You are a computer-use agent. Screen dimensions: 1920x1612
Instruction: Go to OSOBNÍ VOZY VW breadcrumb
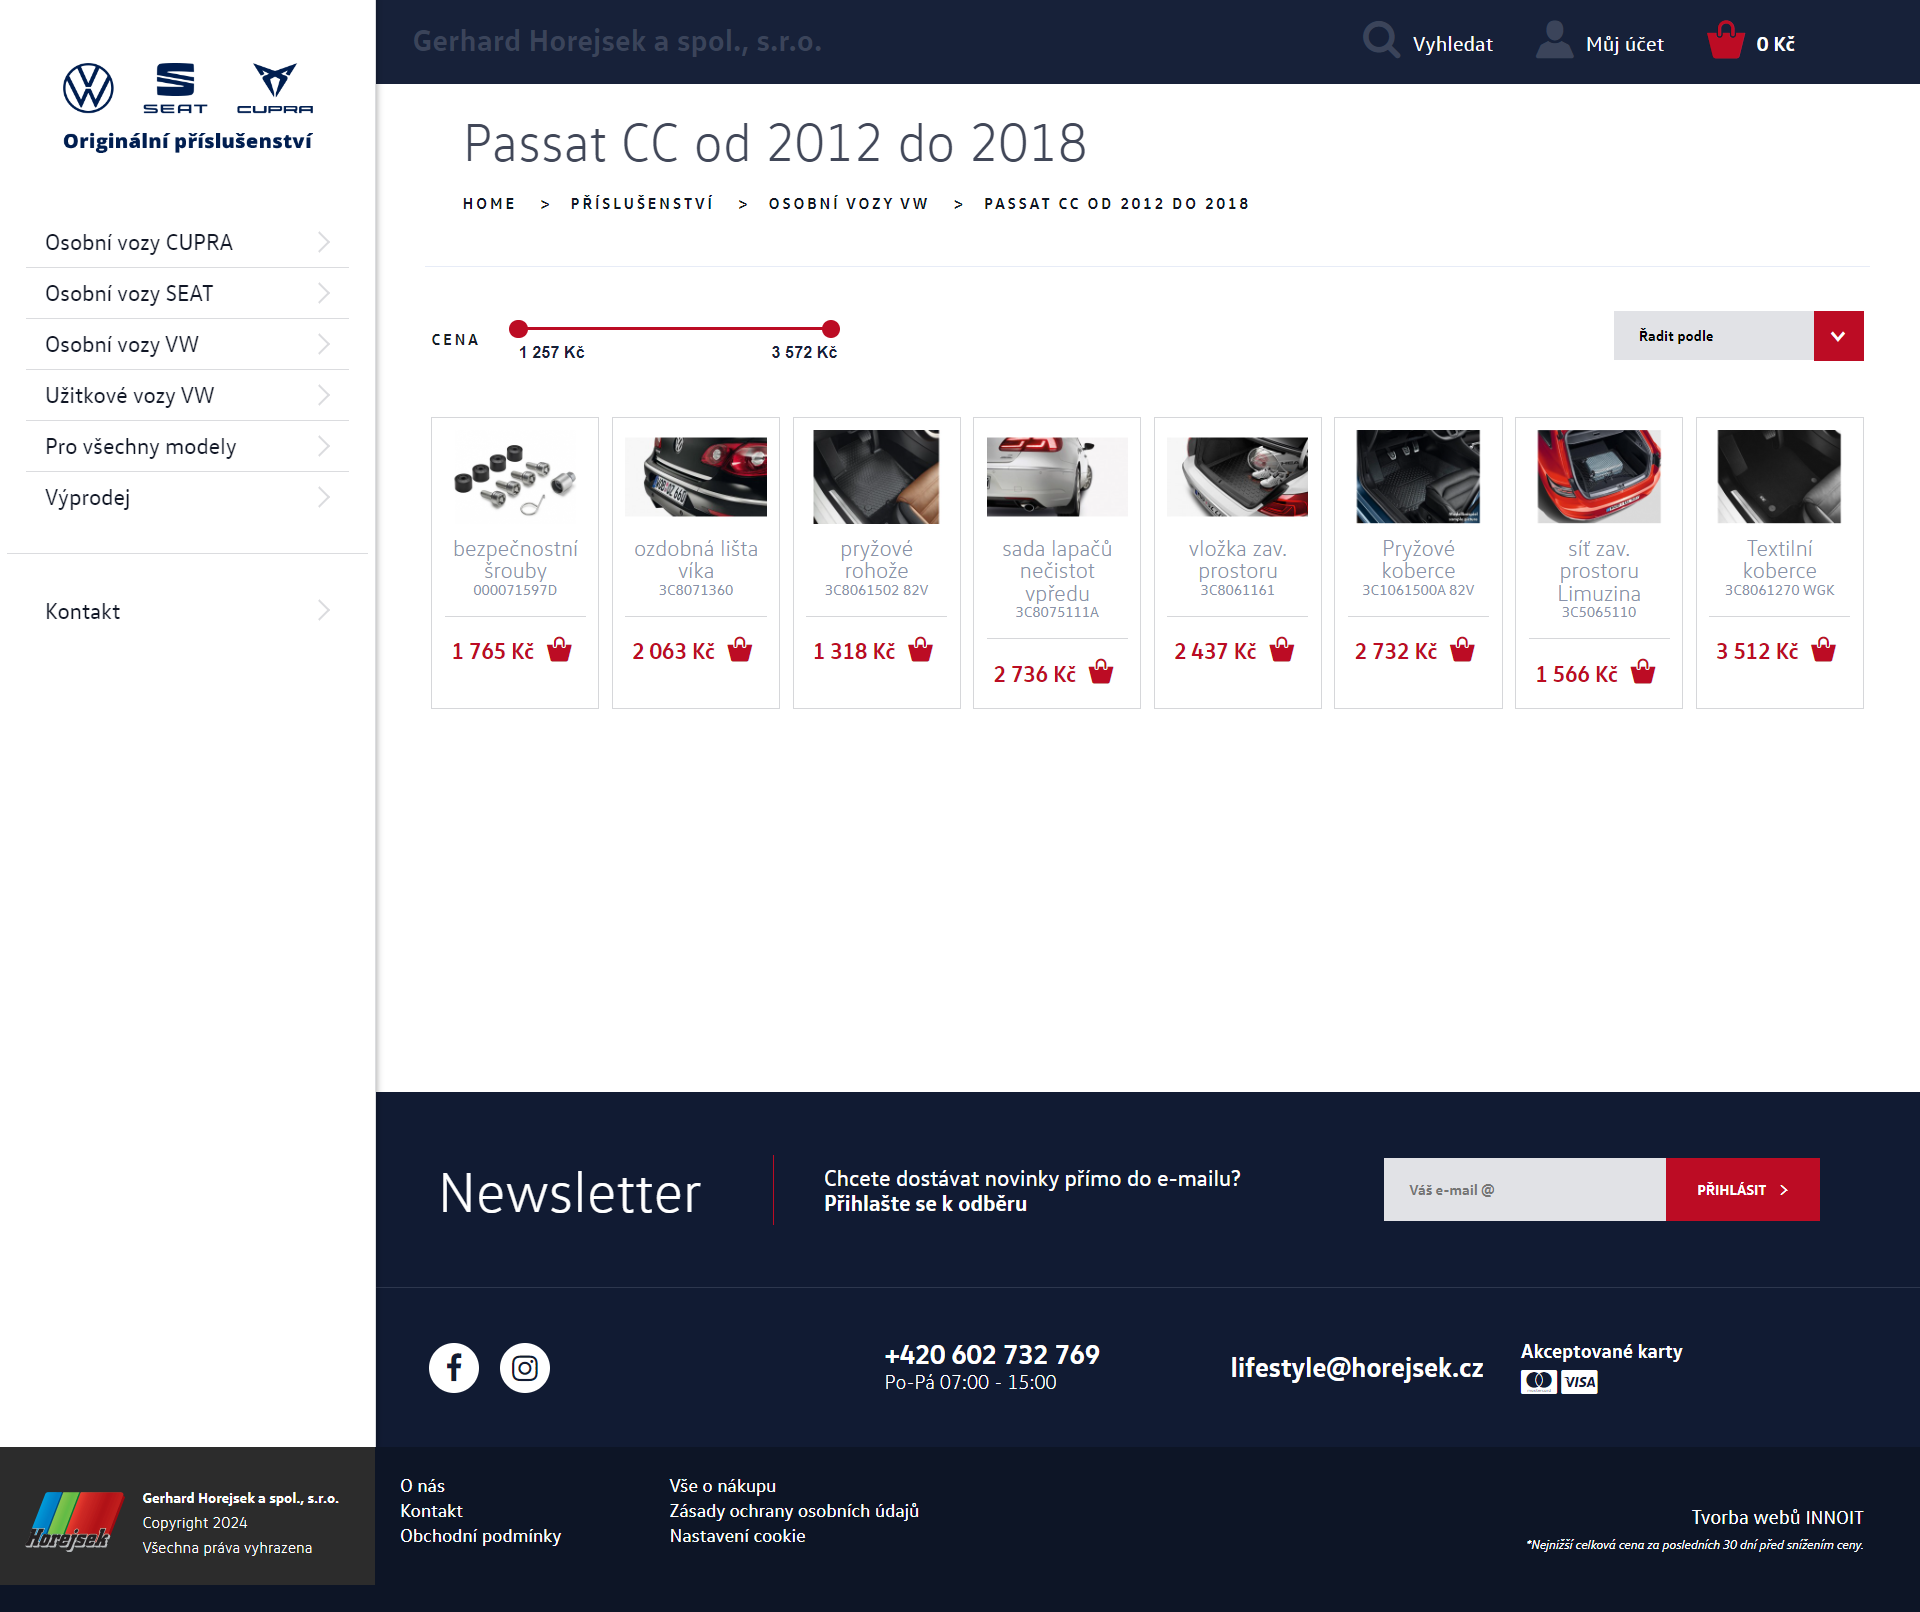coord(848,203)
